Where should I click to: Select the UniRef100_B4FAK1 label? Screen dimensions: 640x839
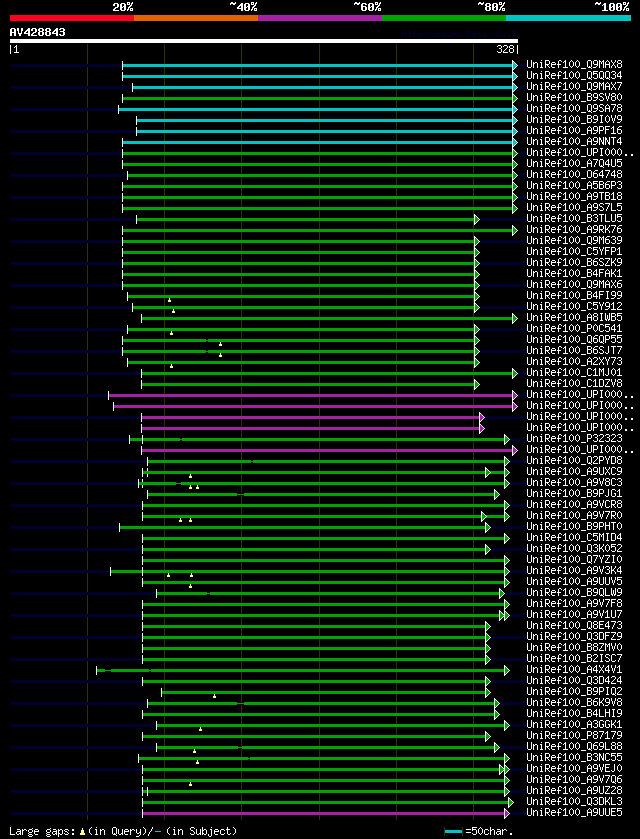(574, 273)
